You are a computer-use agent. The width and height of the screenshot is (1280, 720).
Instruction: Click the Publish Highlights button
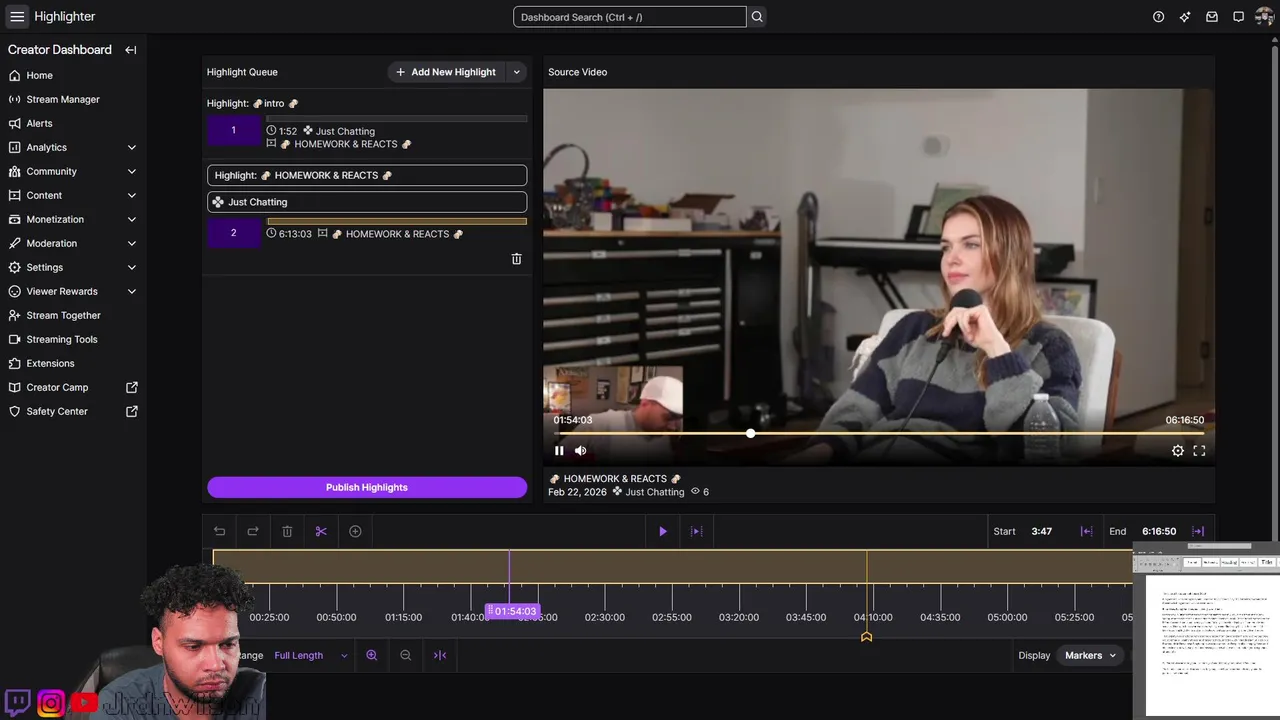[367, 487]
